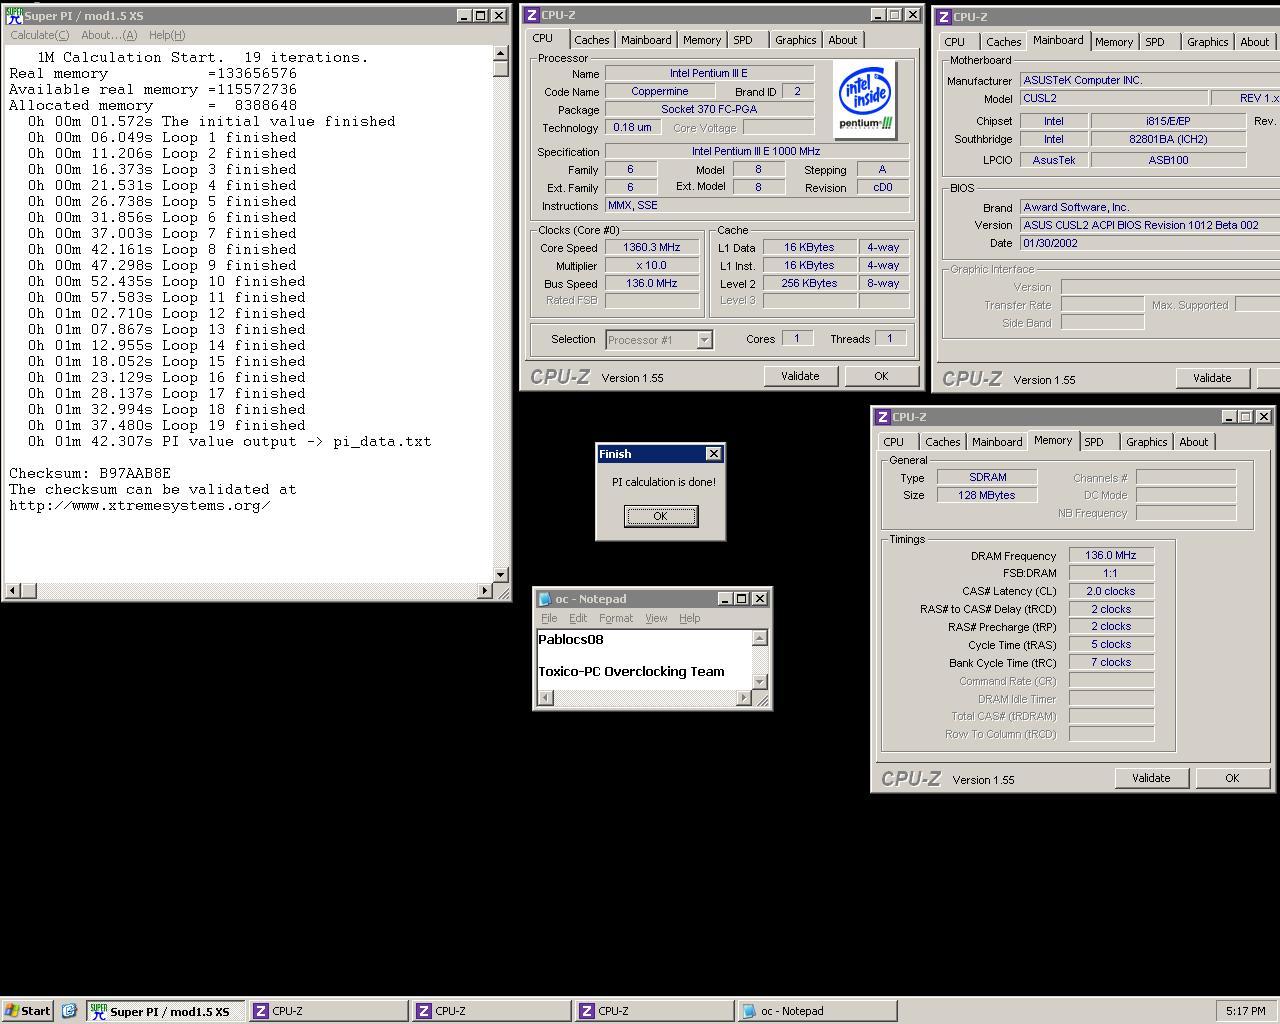1280x1024 pixels.
Task: Switch to Super PI taskbar button
Action: [x=165, y=1011]
